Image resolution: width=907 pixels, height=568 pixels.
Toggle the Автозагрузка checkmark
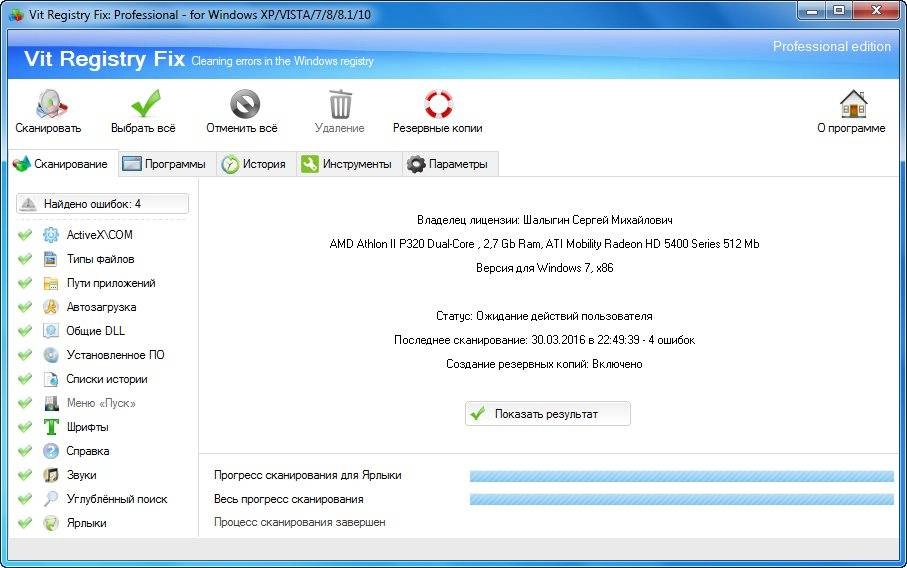(25, 307)
